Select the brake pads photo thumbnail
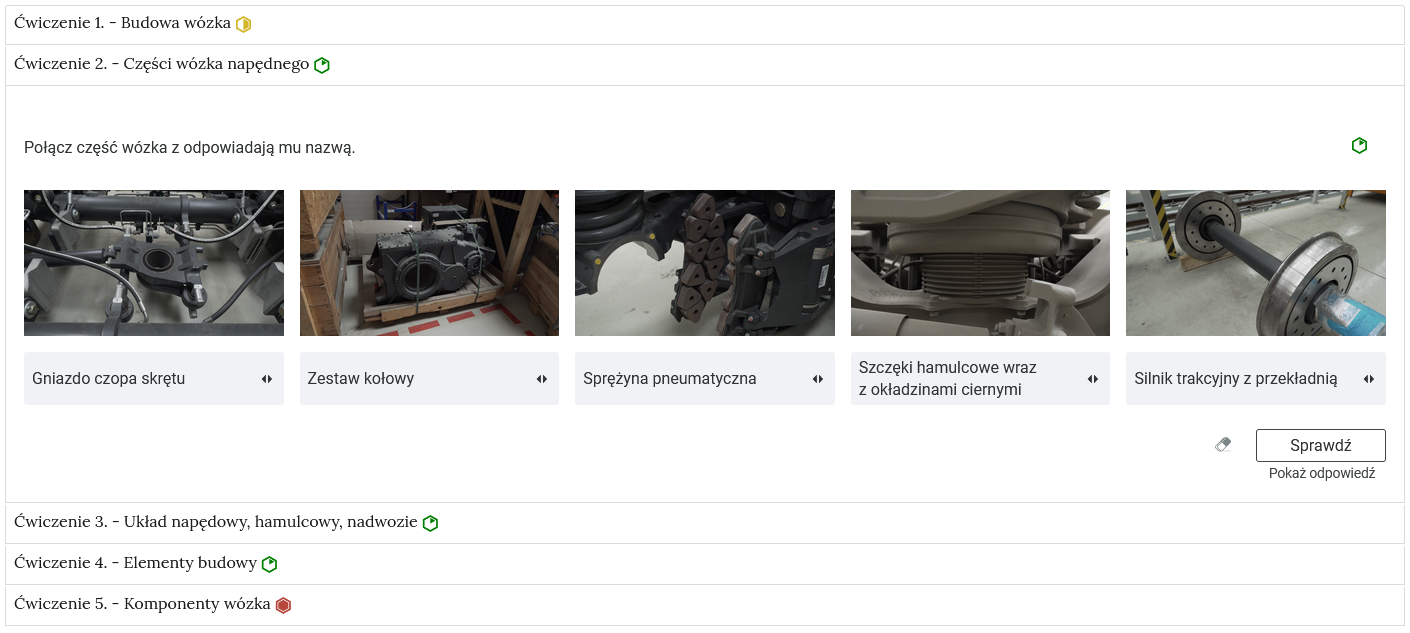 click(704, 263)
